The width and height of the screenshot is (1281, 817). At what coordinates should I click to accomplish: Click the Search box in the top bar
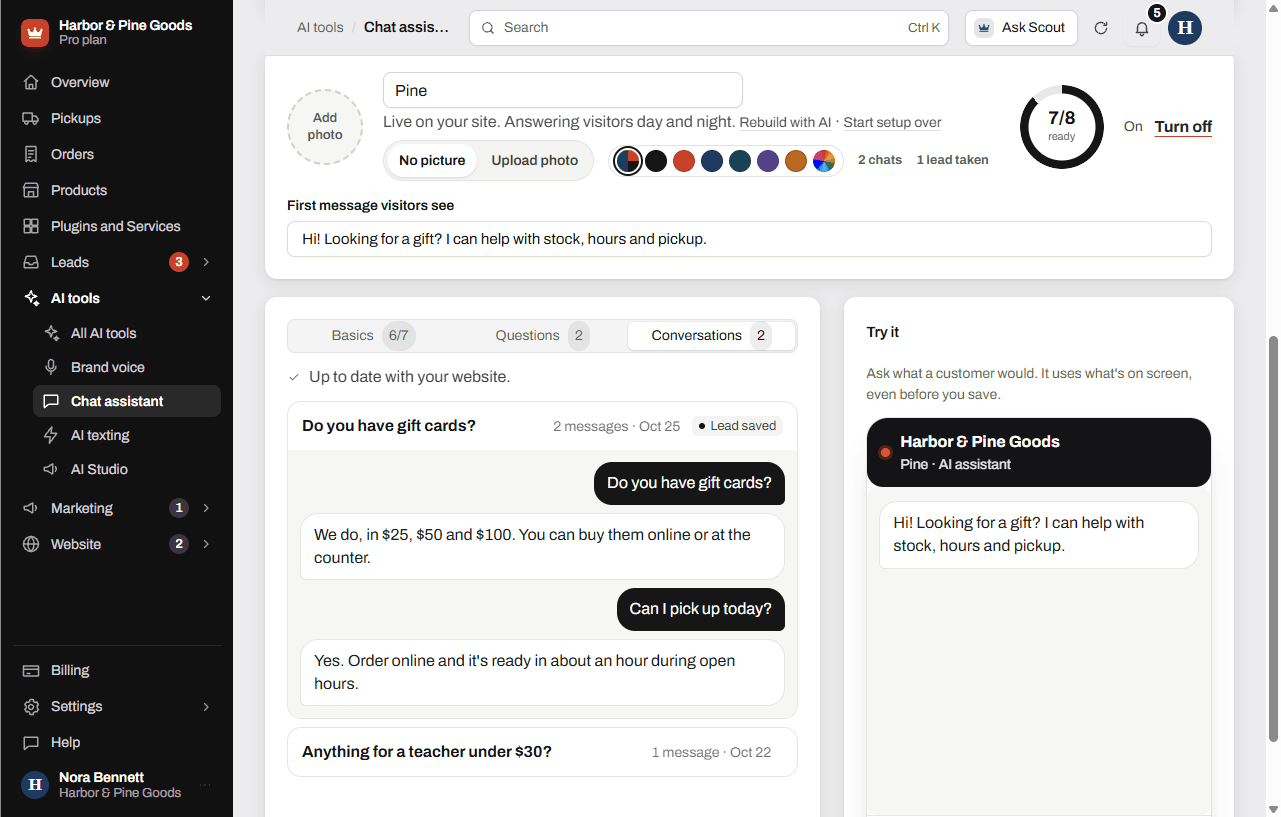pos(711,28)
